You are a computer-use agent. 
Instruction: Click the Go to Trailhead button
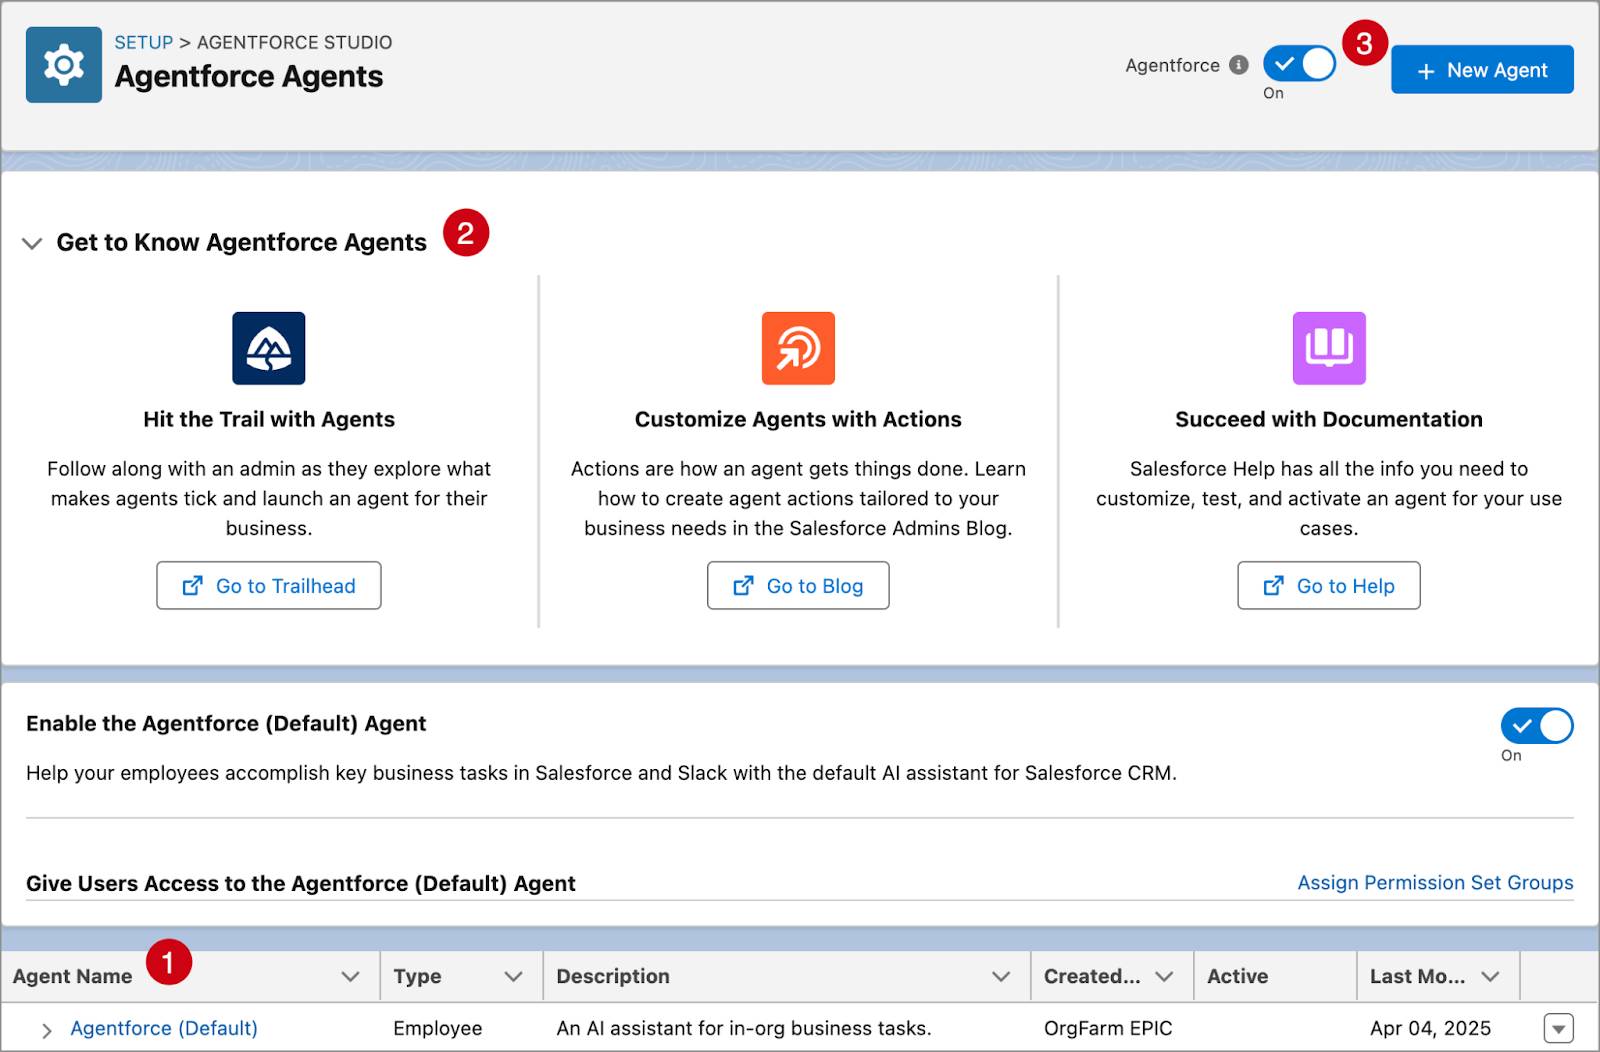click(x=269, y=586)
